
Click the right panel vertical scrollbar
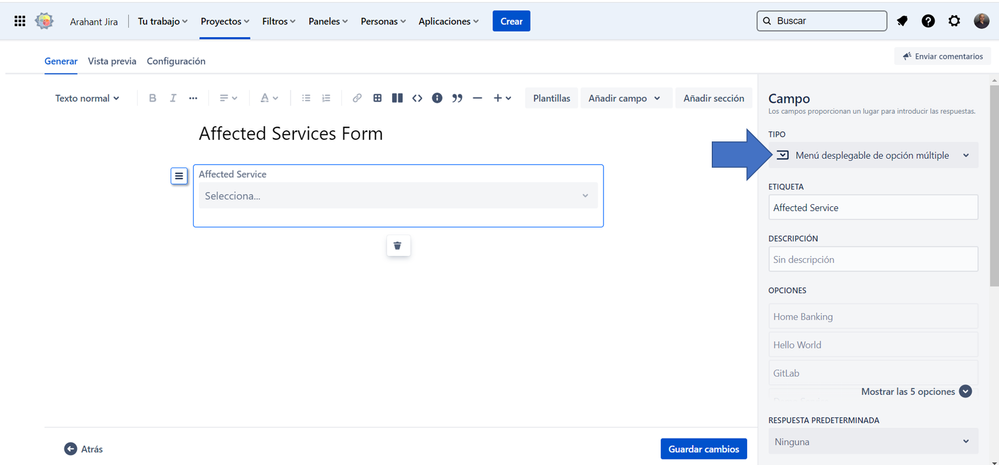click(x=994, y=185)
